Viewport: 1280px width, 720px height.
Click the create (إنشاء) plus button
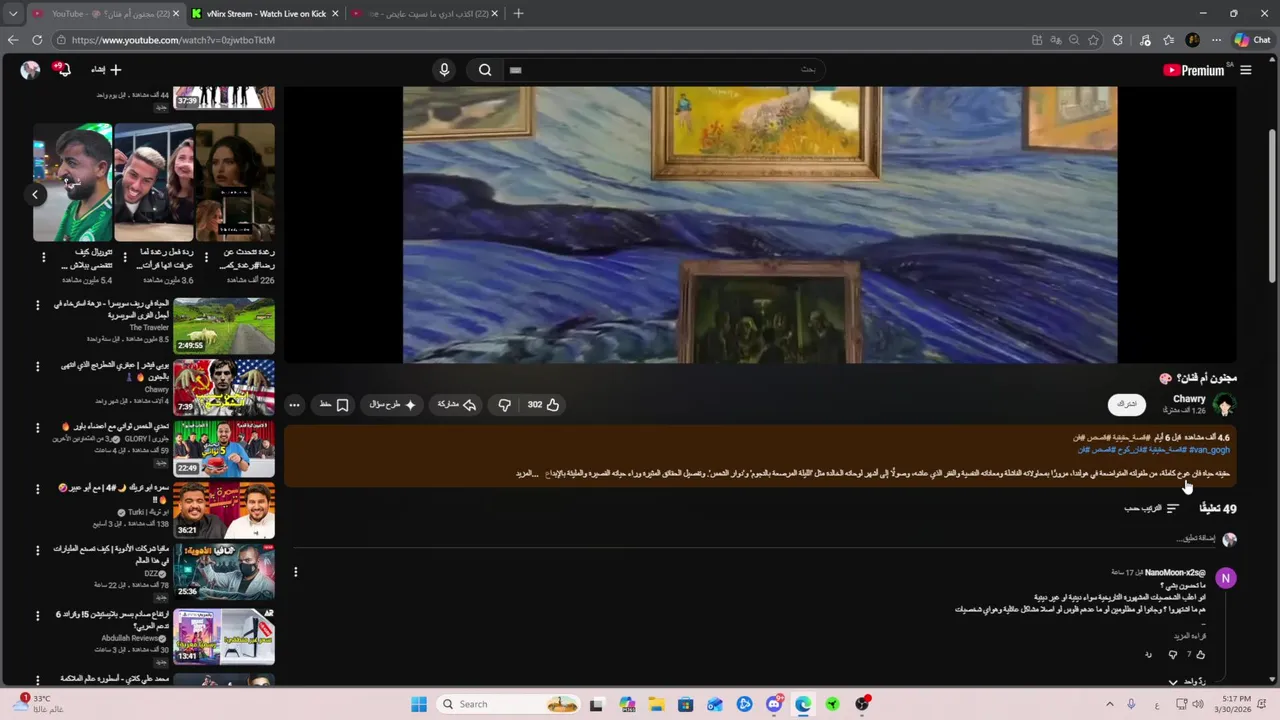pos(106,70)
